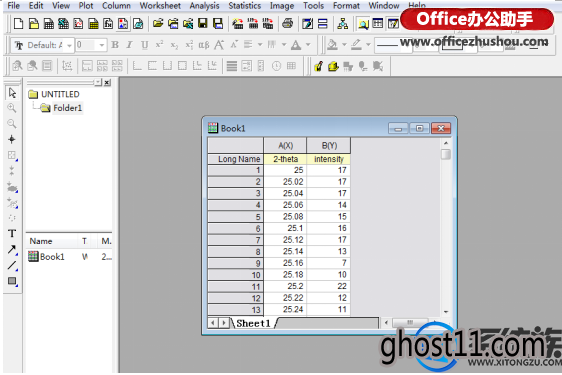The height and width of the screenshot is (375, 562).
Task: Expand the font color dropdown arrow
Action: pos(308,45)
